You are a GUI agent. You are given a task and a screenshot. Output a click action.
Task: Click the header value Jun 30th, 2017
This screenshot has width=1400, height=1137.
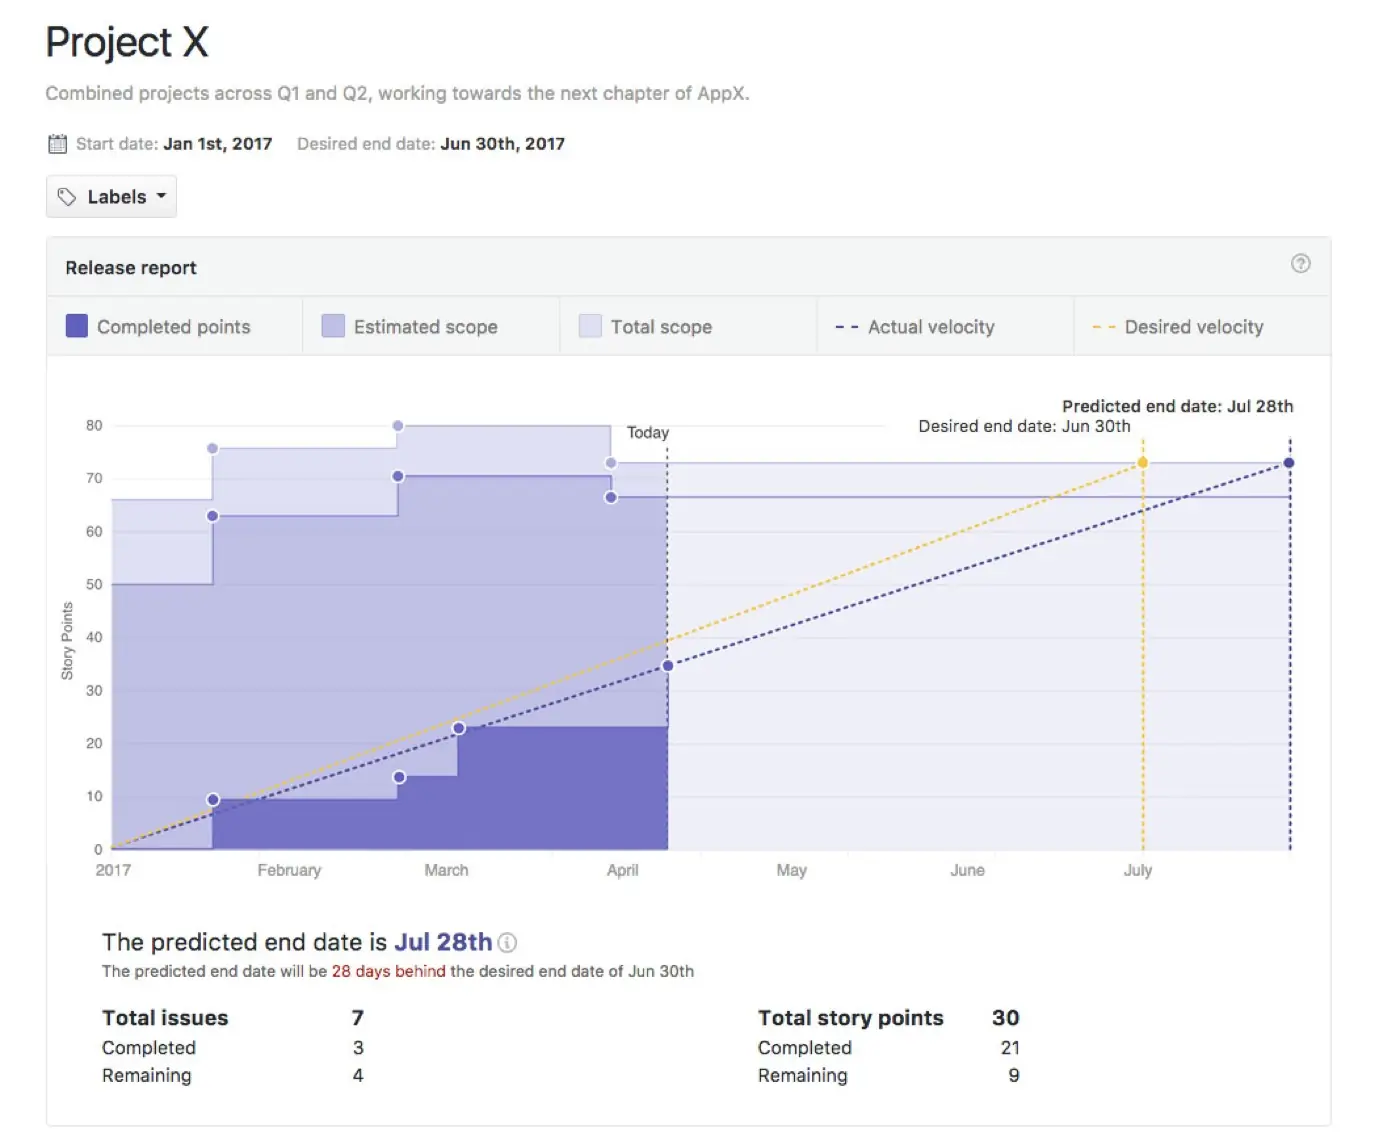(x=503, y=144)
